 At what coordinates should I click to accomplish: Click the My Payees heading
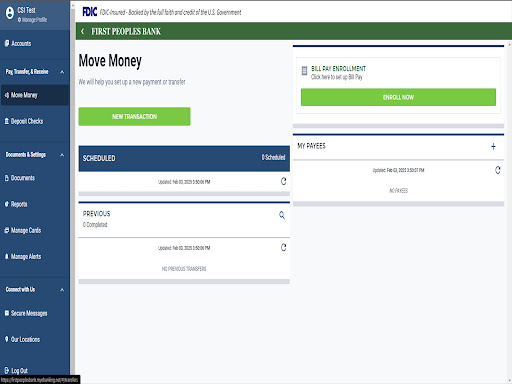coord(311,146)
